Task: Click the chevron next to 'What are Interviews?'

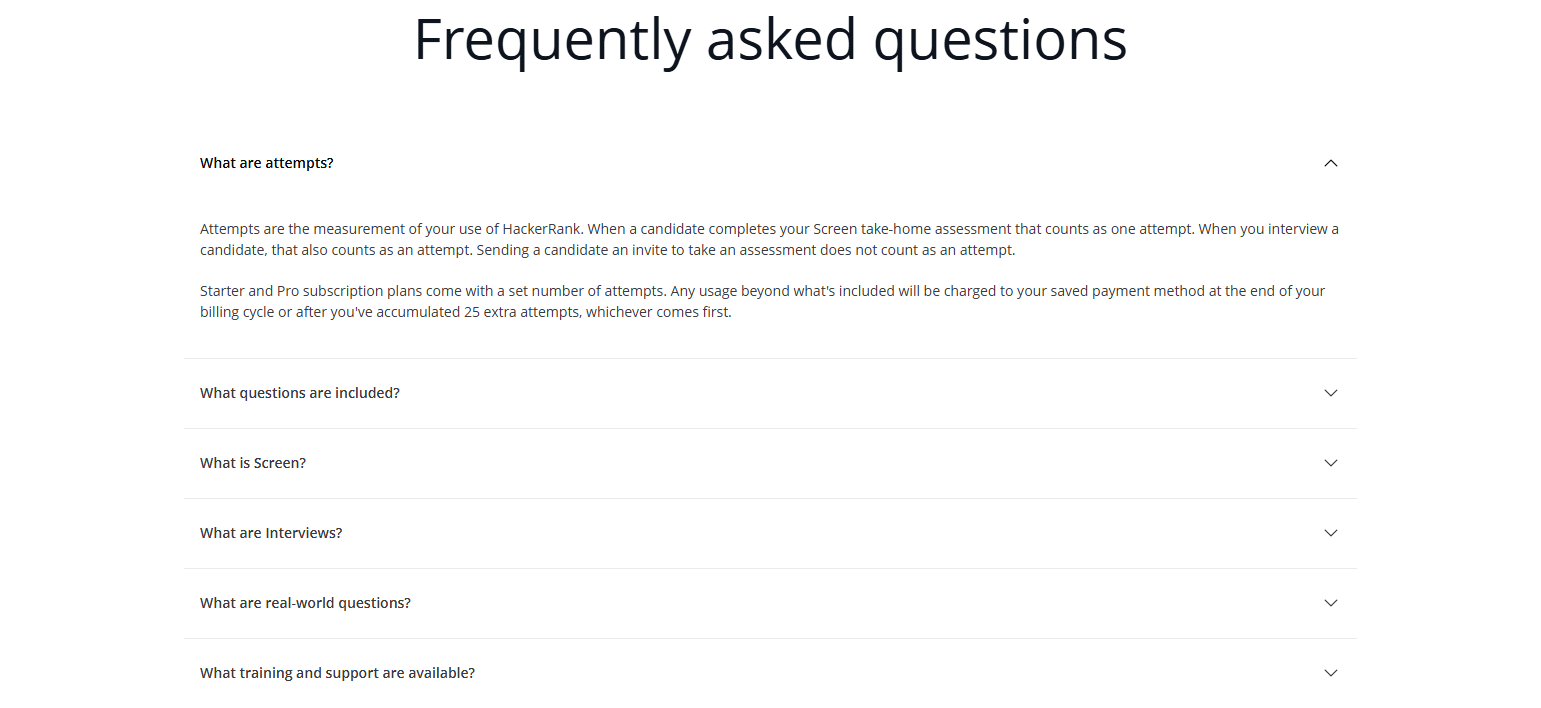Action: coord(1330,533)
